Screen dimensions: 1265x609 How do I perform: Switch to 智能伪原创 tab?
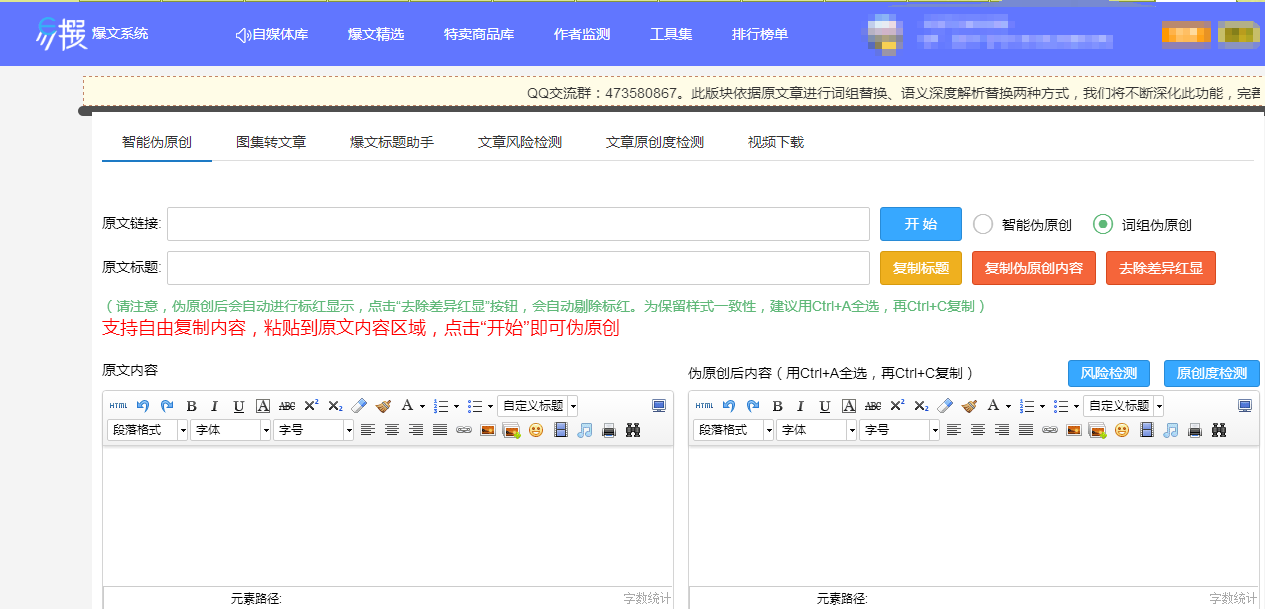157,143
